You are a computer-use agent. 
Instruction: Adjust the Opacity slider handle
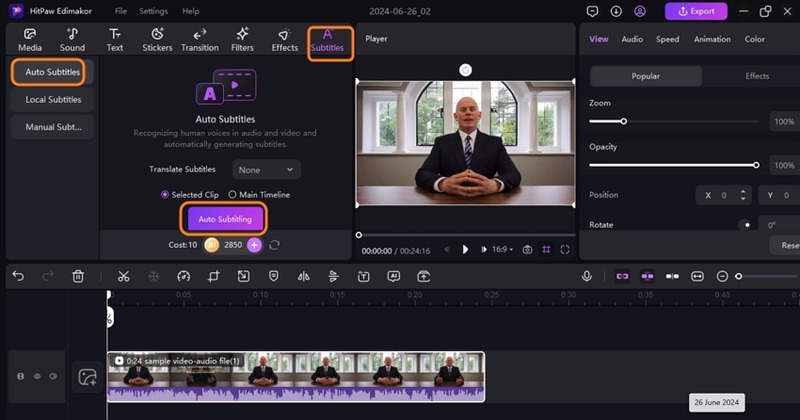(x=756, y=165)
